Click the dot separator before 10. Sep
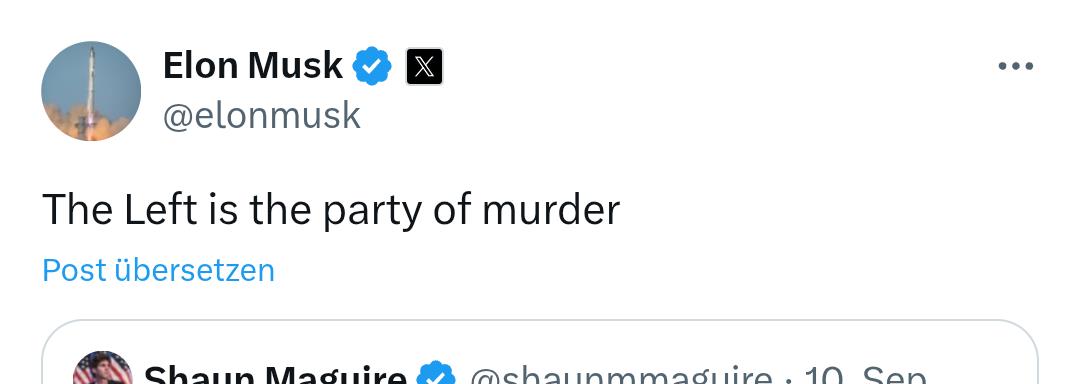1080x384 pixels. pos(787,377)
